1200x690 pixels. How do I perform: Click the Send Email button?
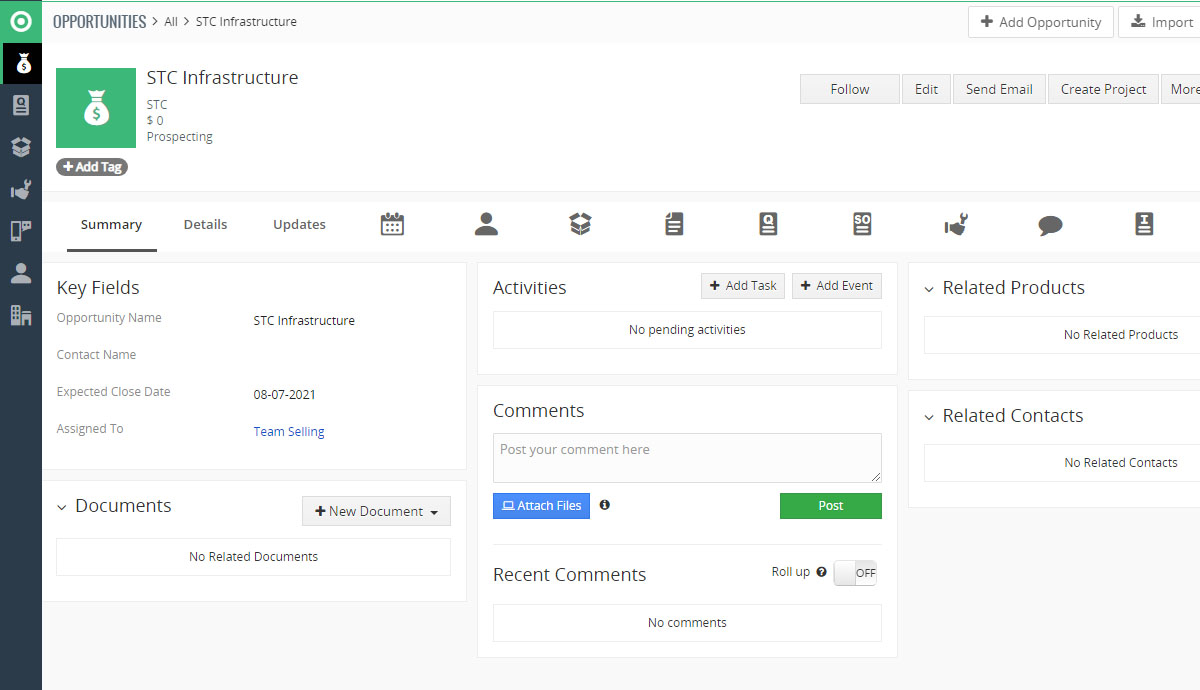pos(999,89)
